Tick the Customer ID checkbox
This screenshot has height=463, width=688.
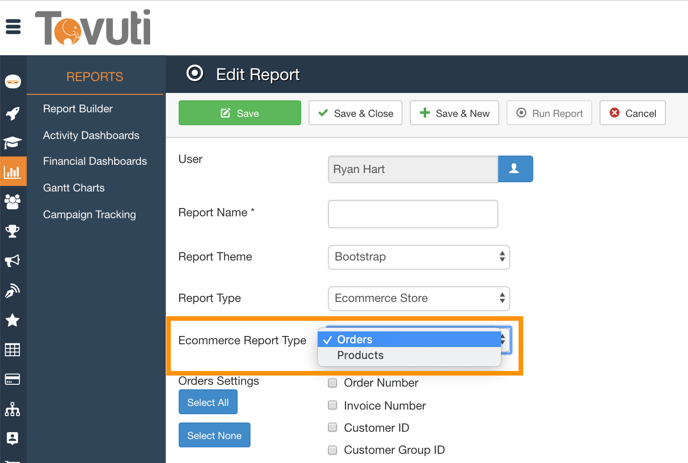pyautogui.click(x=333, y=428)
